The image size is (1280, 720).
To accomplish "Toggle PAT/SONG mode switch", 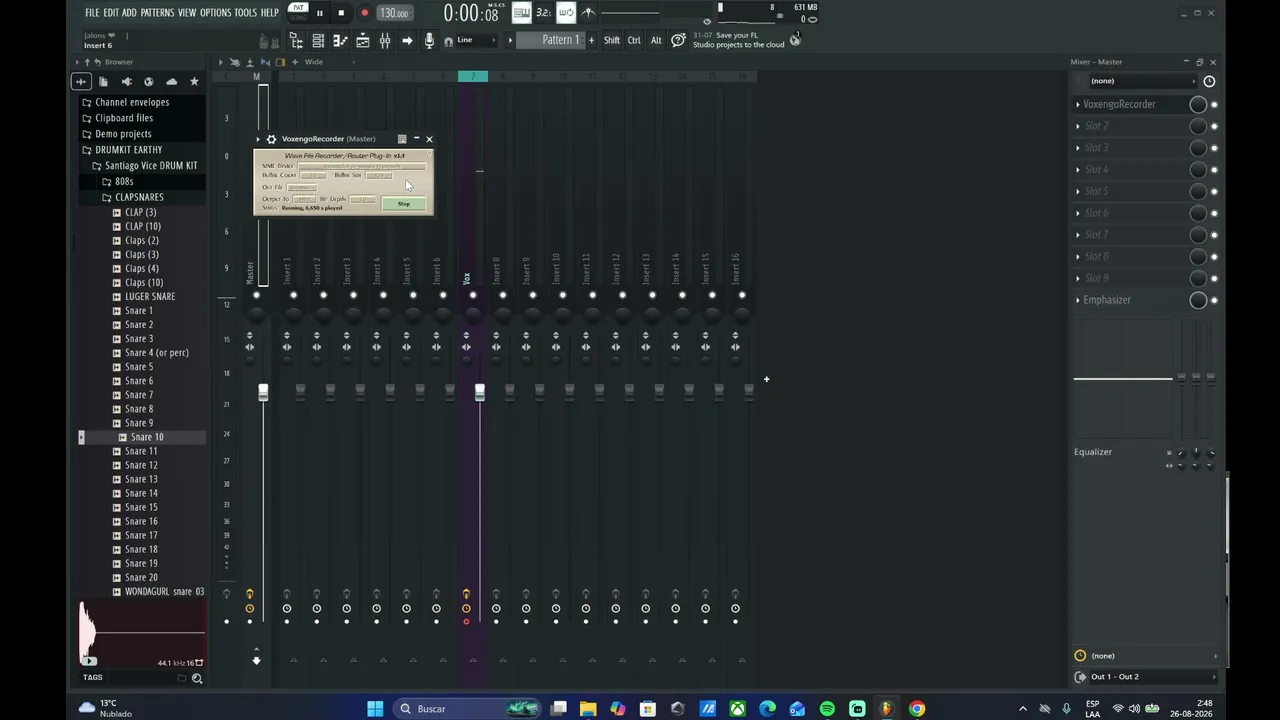I will point(298,12).
